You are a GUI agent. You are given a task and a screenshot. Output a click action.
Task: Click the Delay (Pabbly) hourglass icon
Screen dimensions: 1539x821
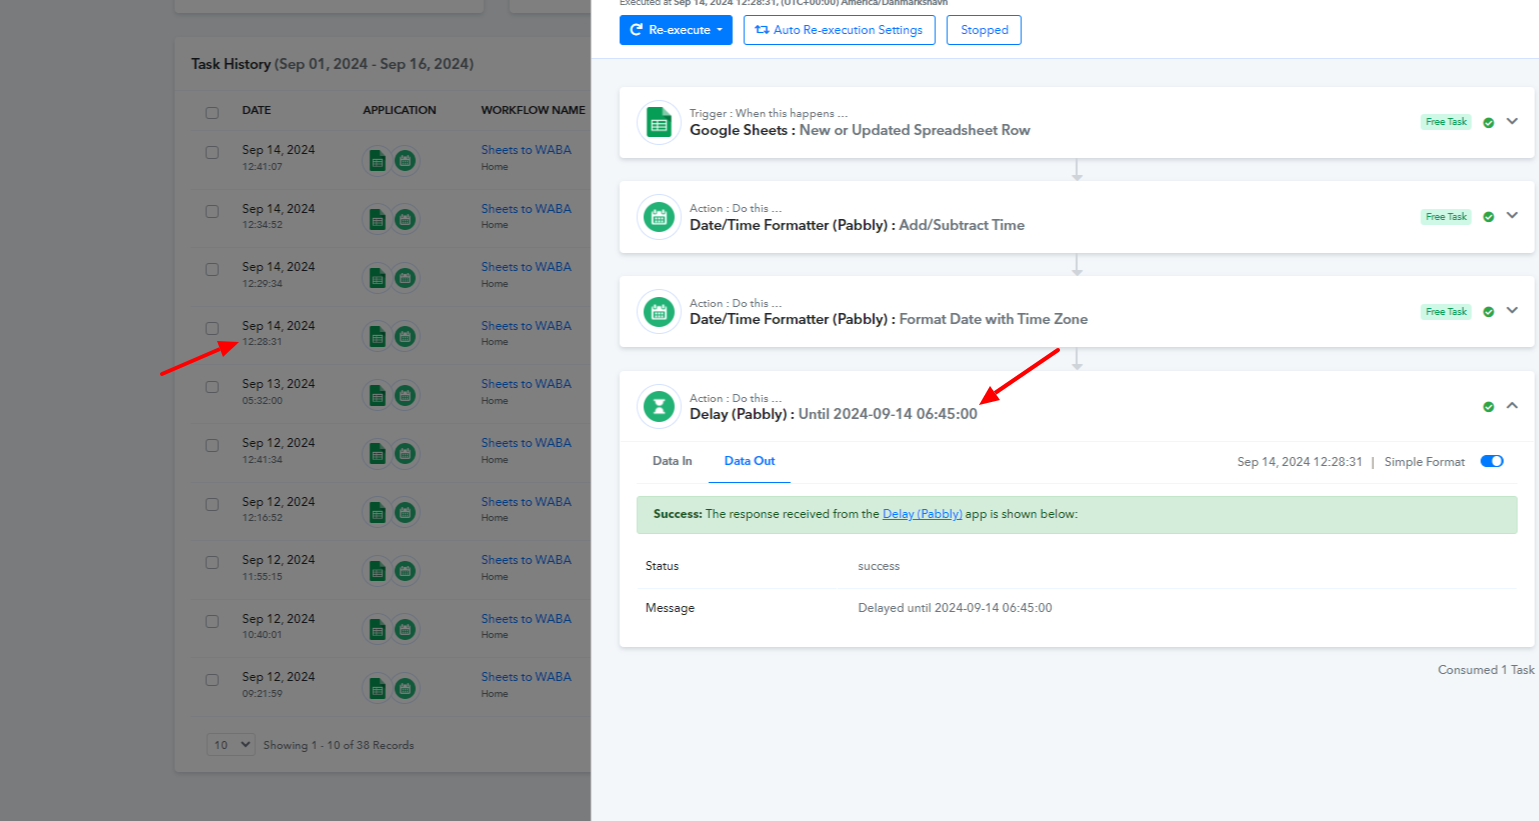point(659,406)
